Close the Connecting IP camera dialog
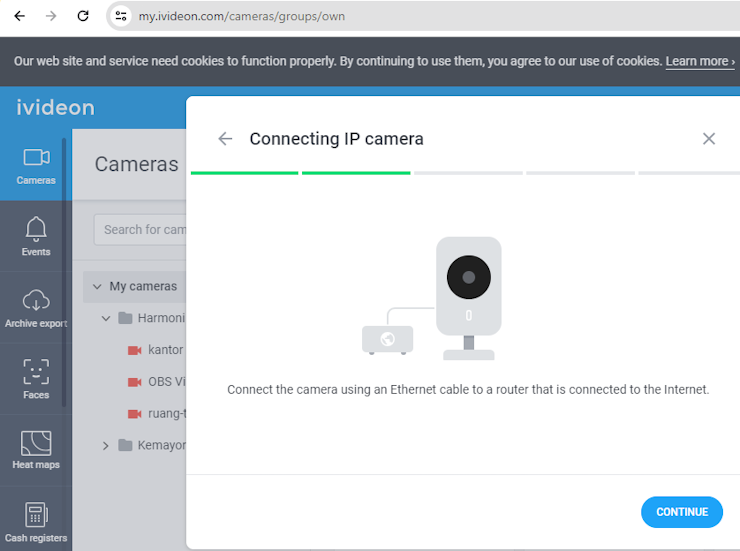This screenshot has height=551, width=740. coord(709,139)
